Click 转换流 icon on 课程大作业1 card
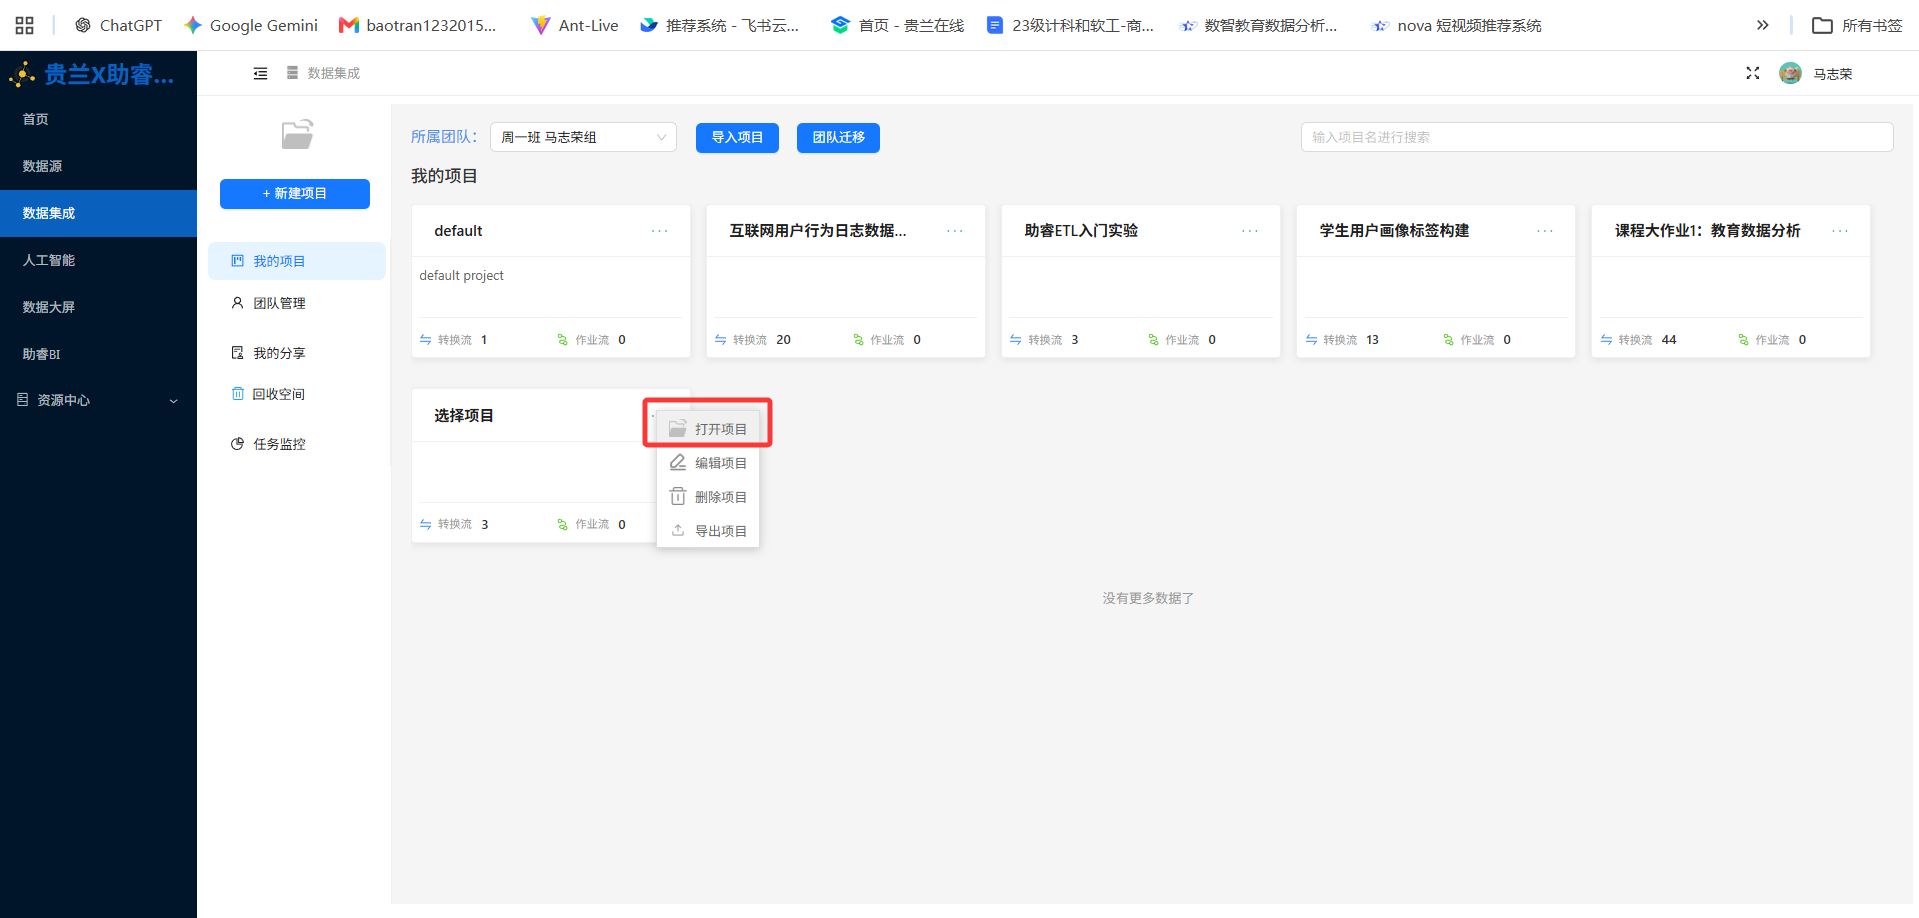Image resolution: width=1919 pixels, height=918 pixels. tap(1607, 340)
